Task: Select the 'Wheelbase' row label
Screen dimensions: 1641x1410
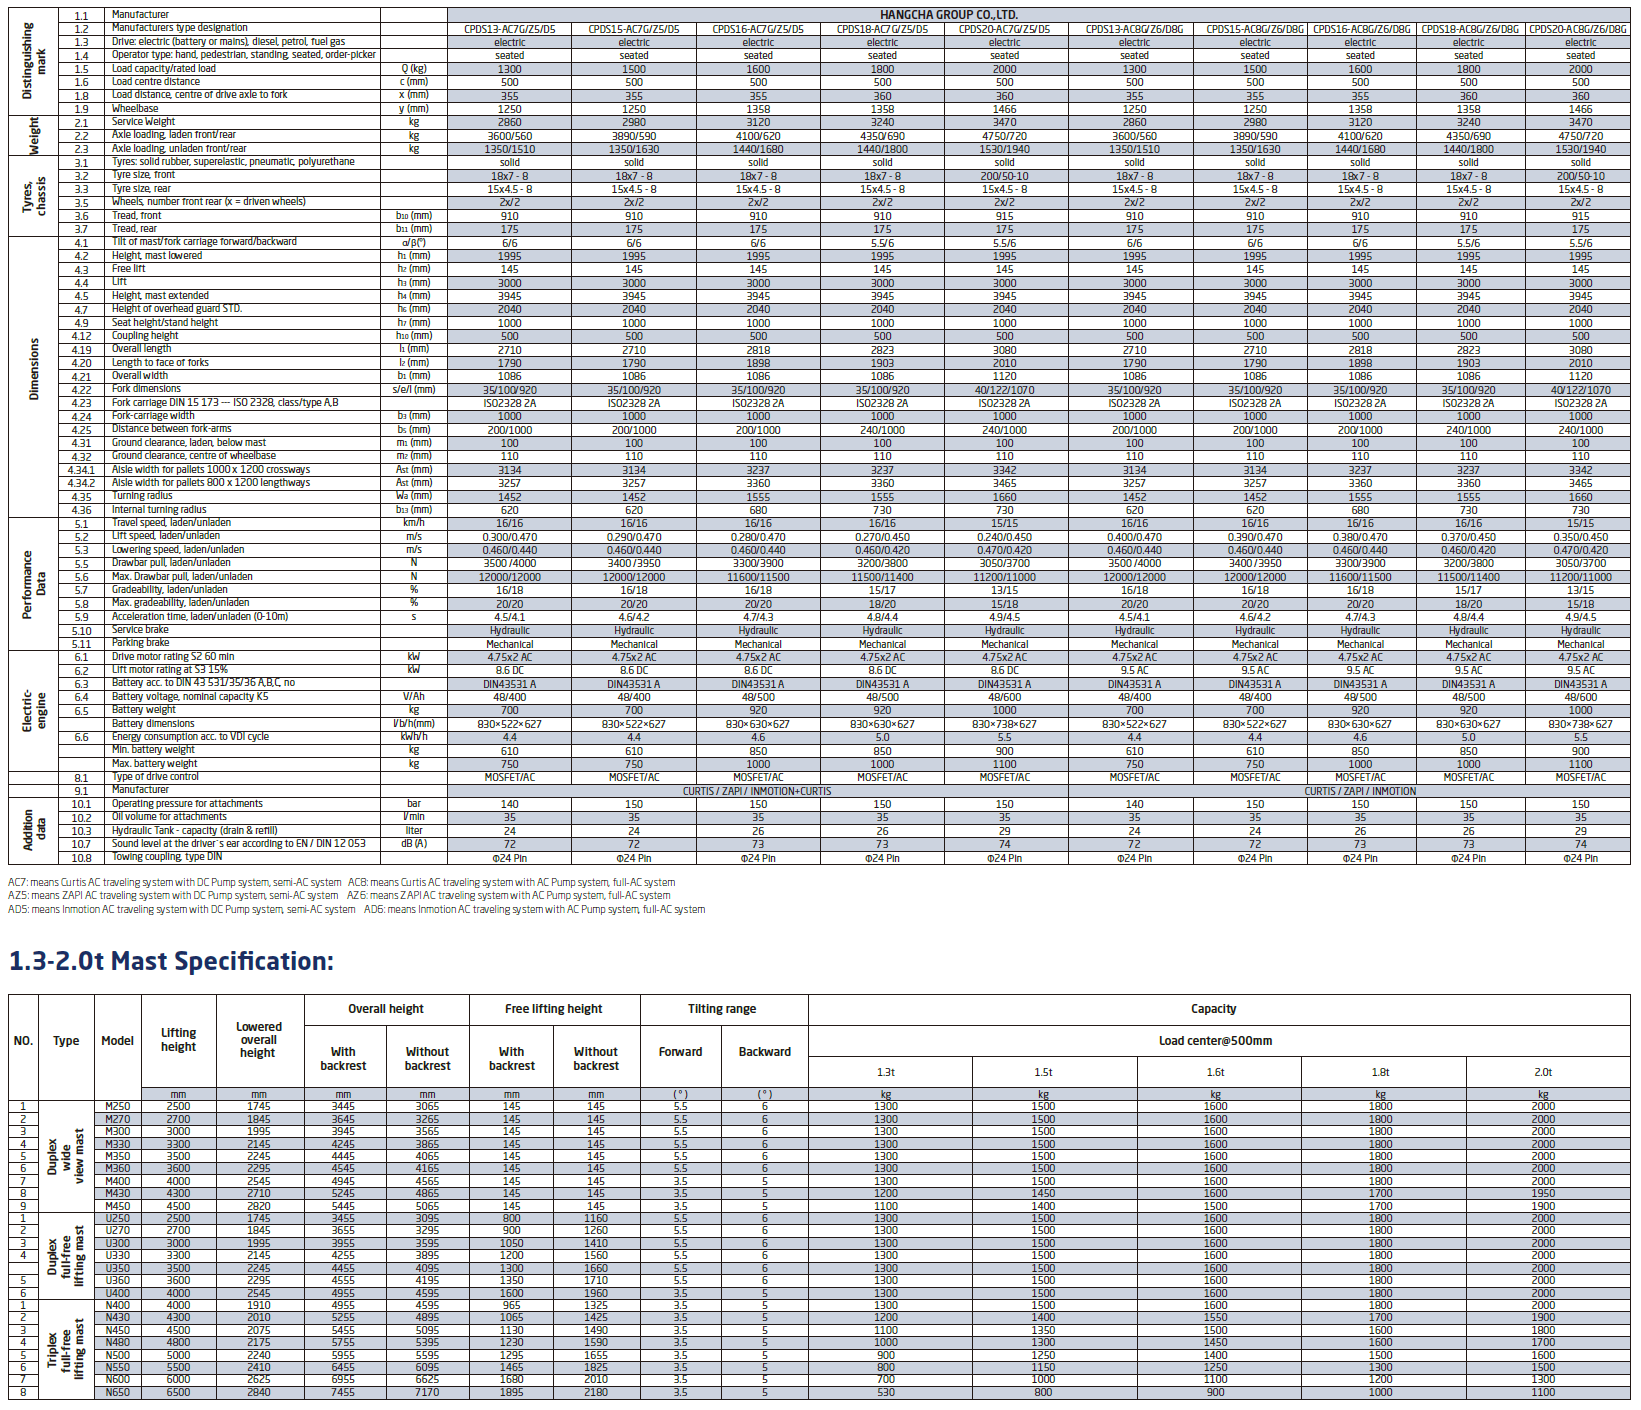Action: click(135, 109)
